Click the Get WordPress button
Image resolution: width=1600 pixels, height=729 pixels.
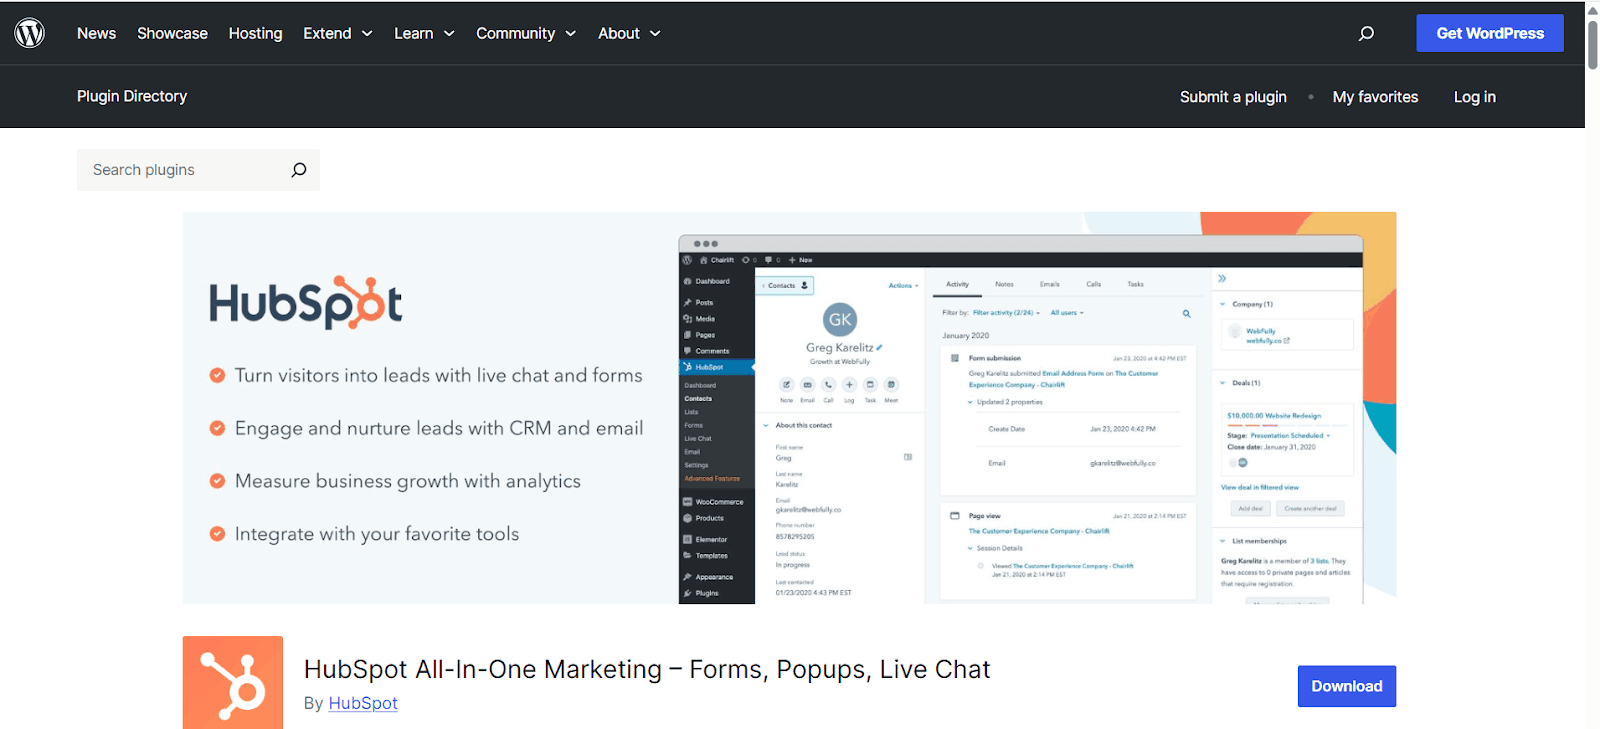coord(1490,33)
